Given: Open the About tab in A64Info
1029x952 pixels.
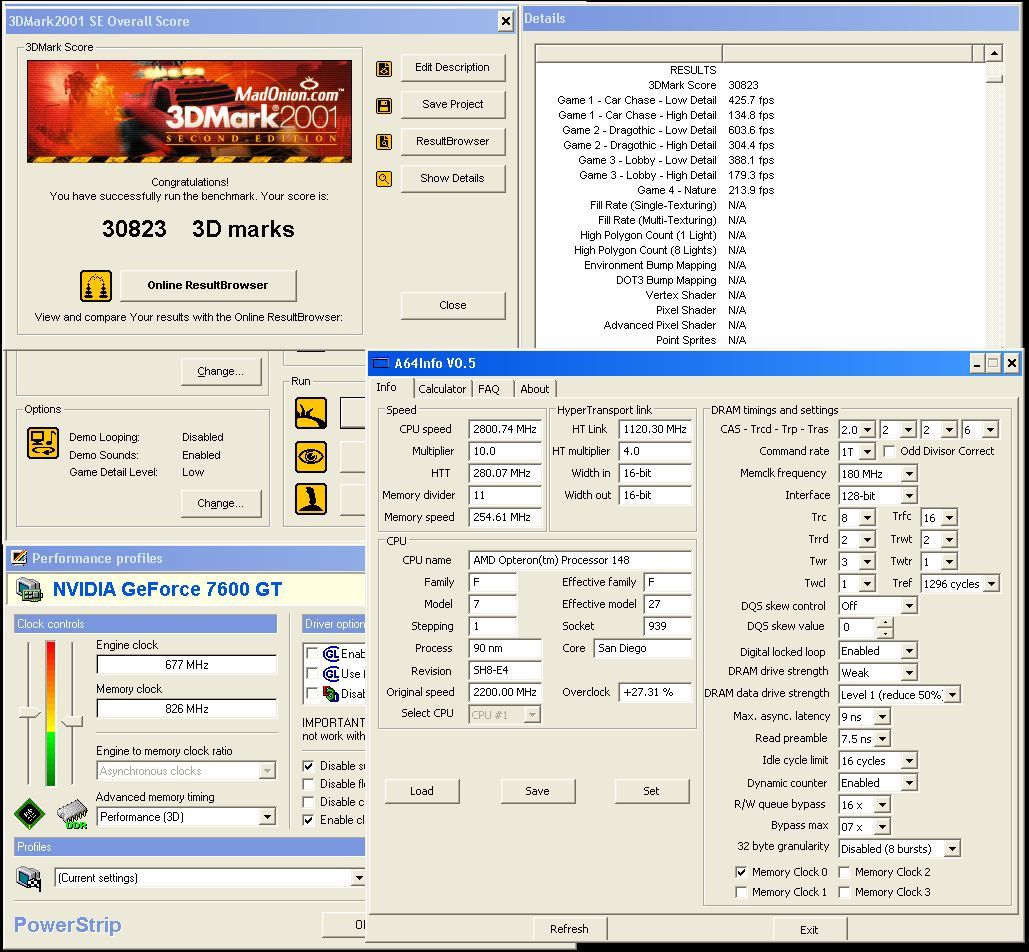Looking at the screenshot, I should pyautogui.click(x=535, y=389).
